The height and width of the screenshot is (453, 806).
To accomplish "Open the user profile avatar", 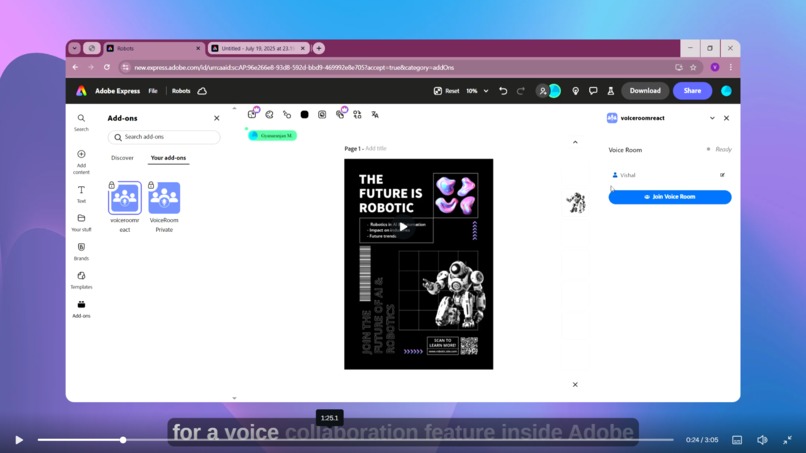I will click(x=726, y=91).
